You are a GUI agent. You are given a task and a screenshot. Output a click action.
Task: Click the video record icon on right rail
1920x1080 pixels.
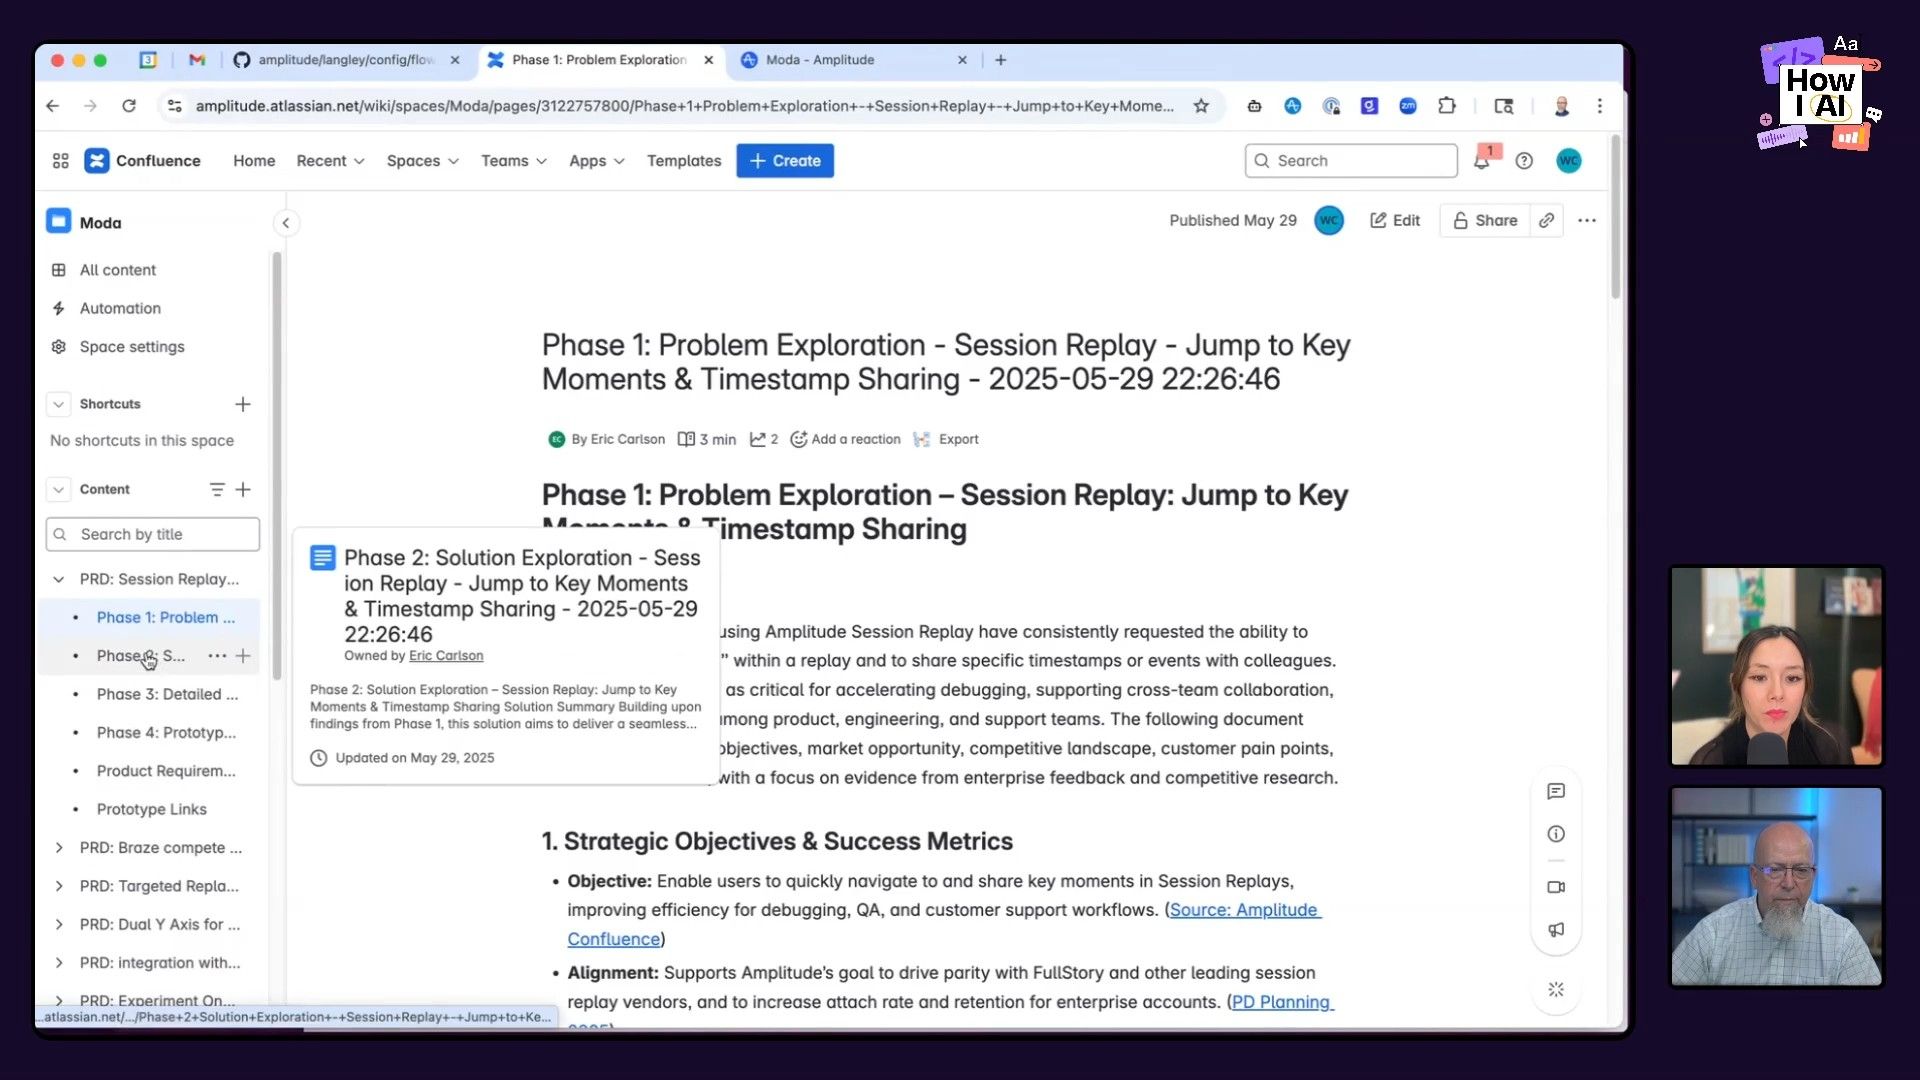1556,887
